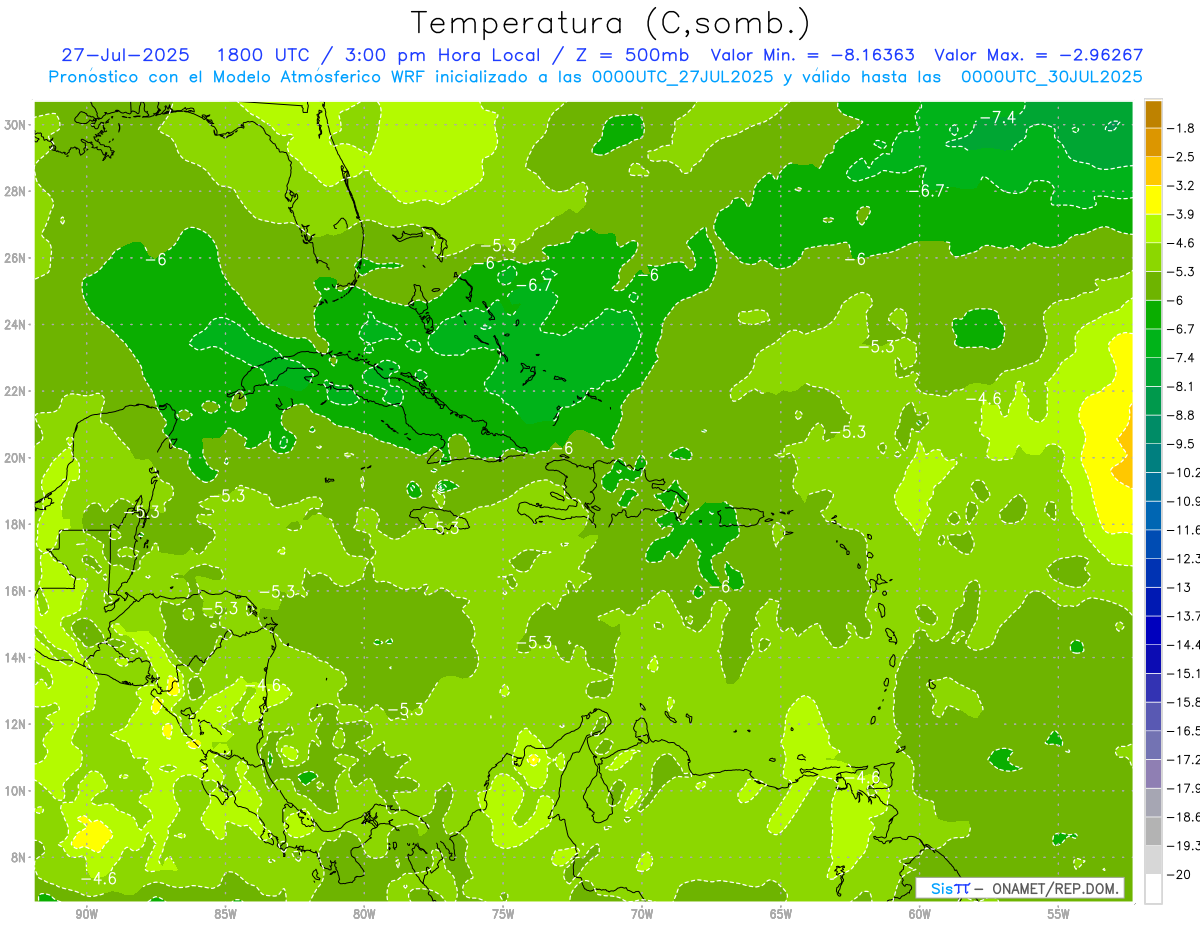
Task: Click the ONAMET/REP.DOM. credit box
Action: (1020, 888)
